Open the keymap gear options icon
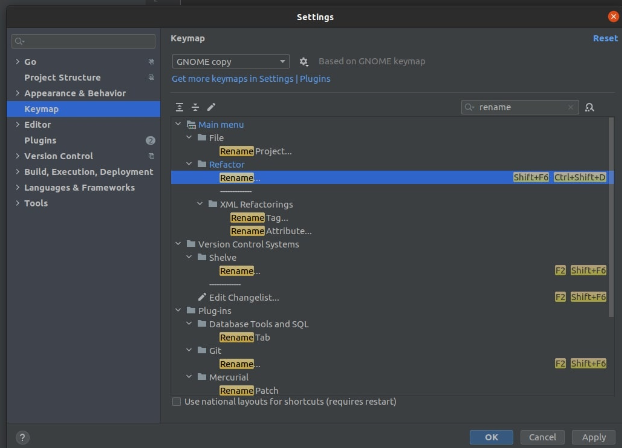Screen dimensions: 622x448 pos(304,62)
